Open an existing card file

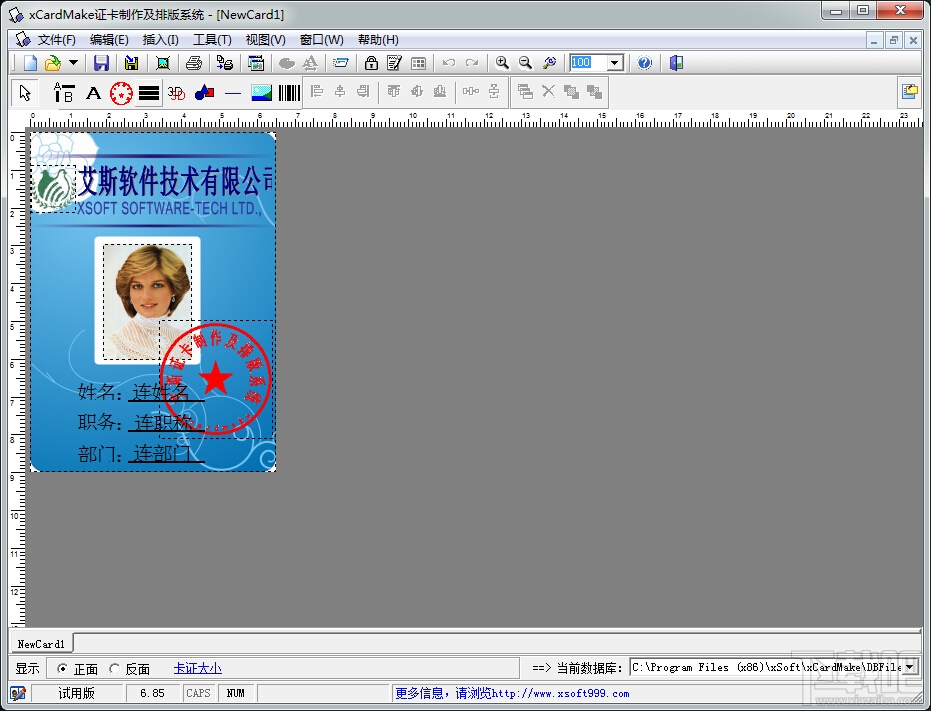(x=53, y=63)
